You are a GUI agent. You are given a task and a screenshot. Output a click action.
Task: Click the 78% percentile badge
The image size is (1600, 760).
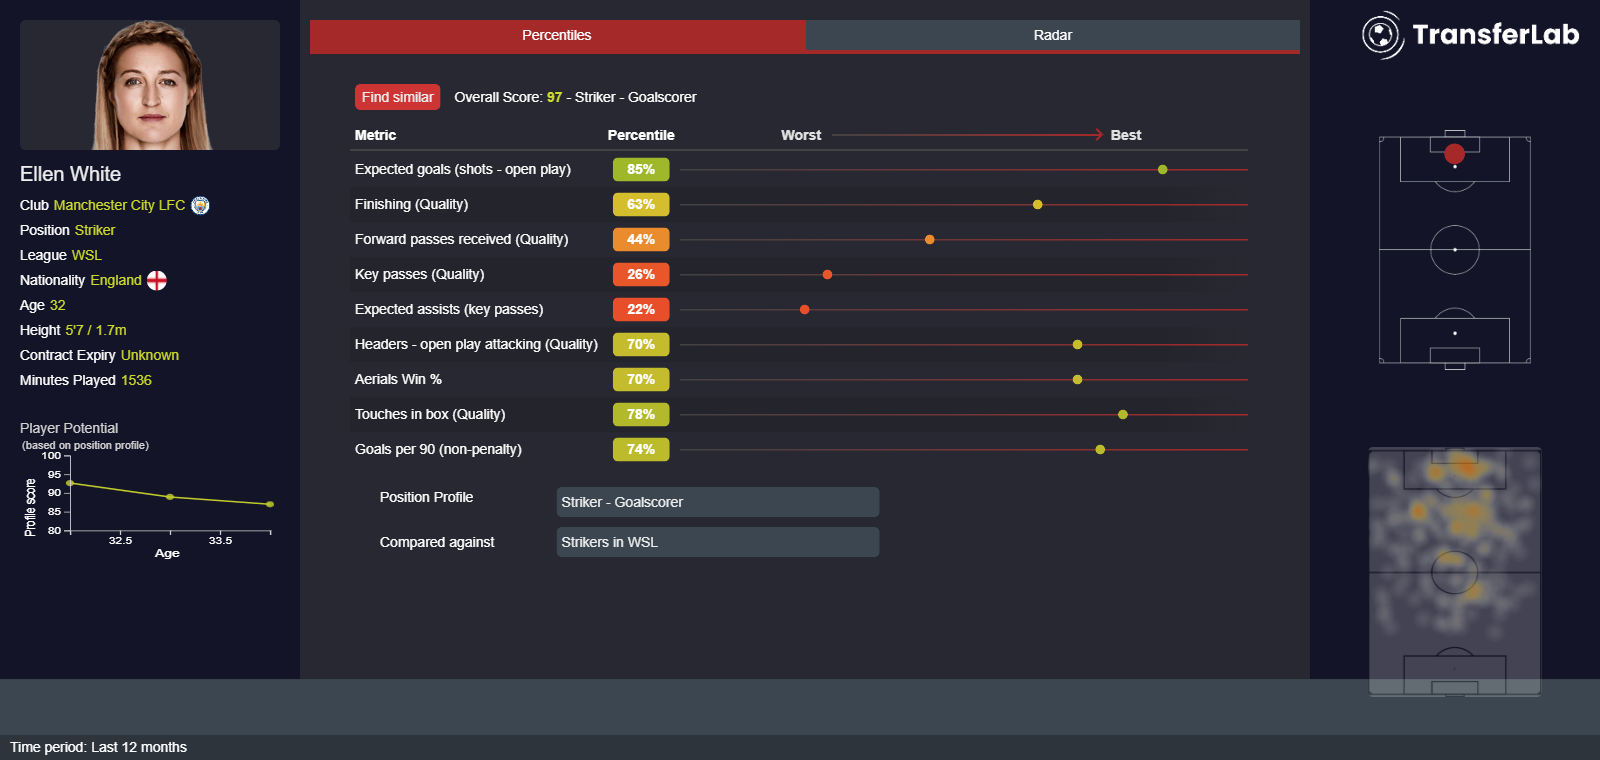point(641,415)
